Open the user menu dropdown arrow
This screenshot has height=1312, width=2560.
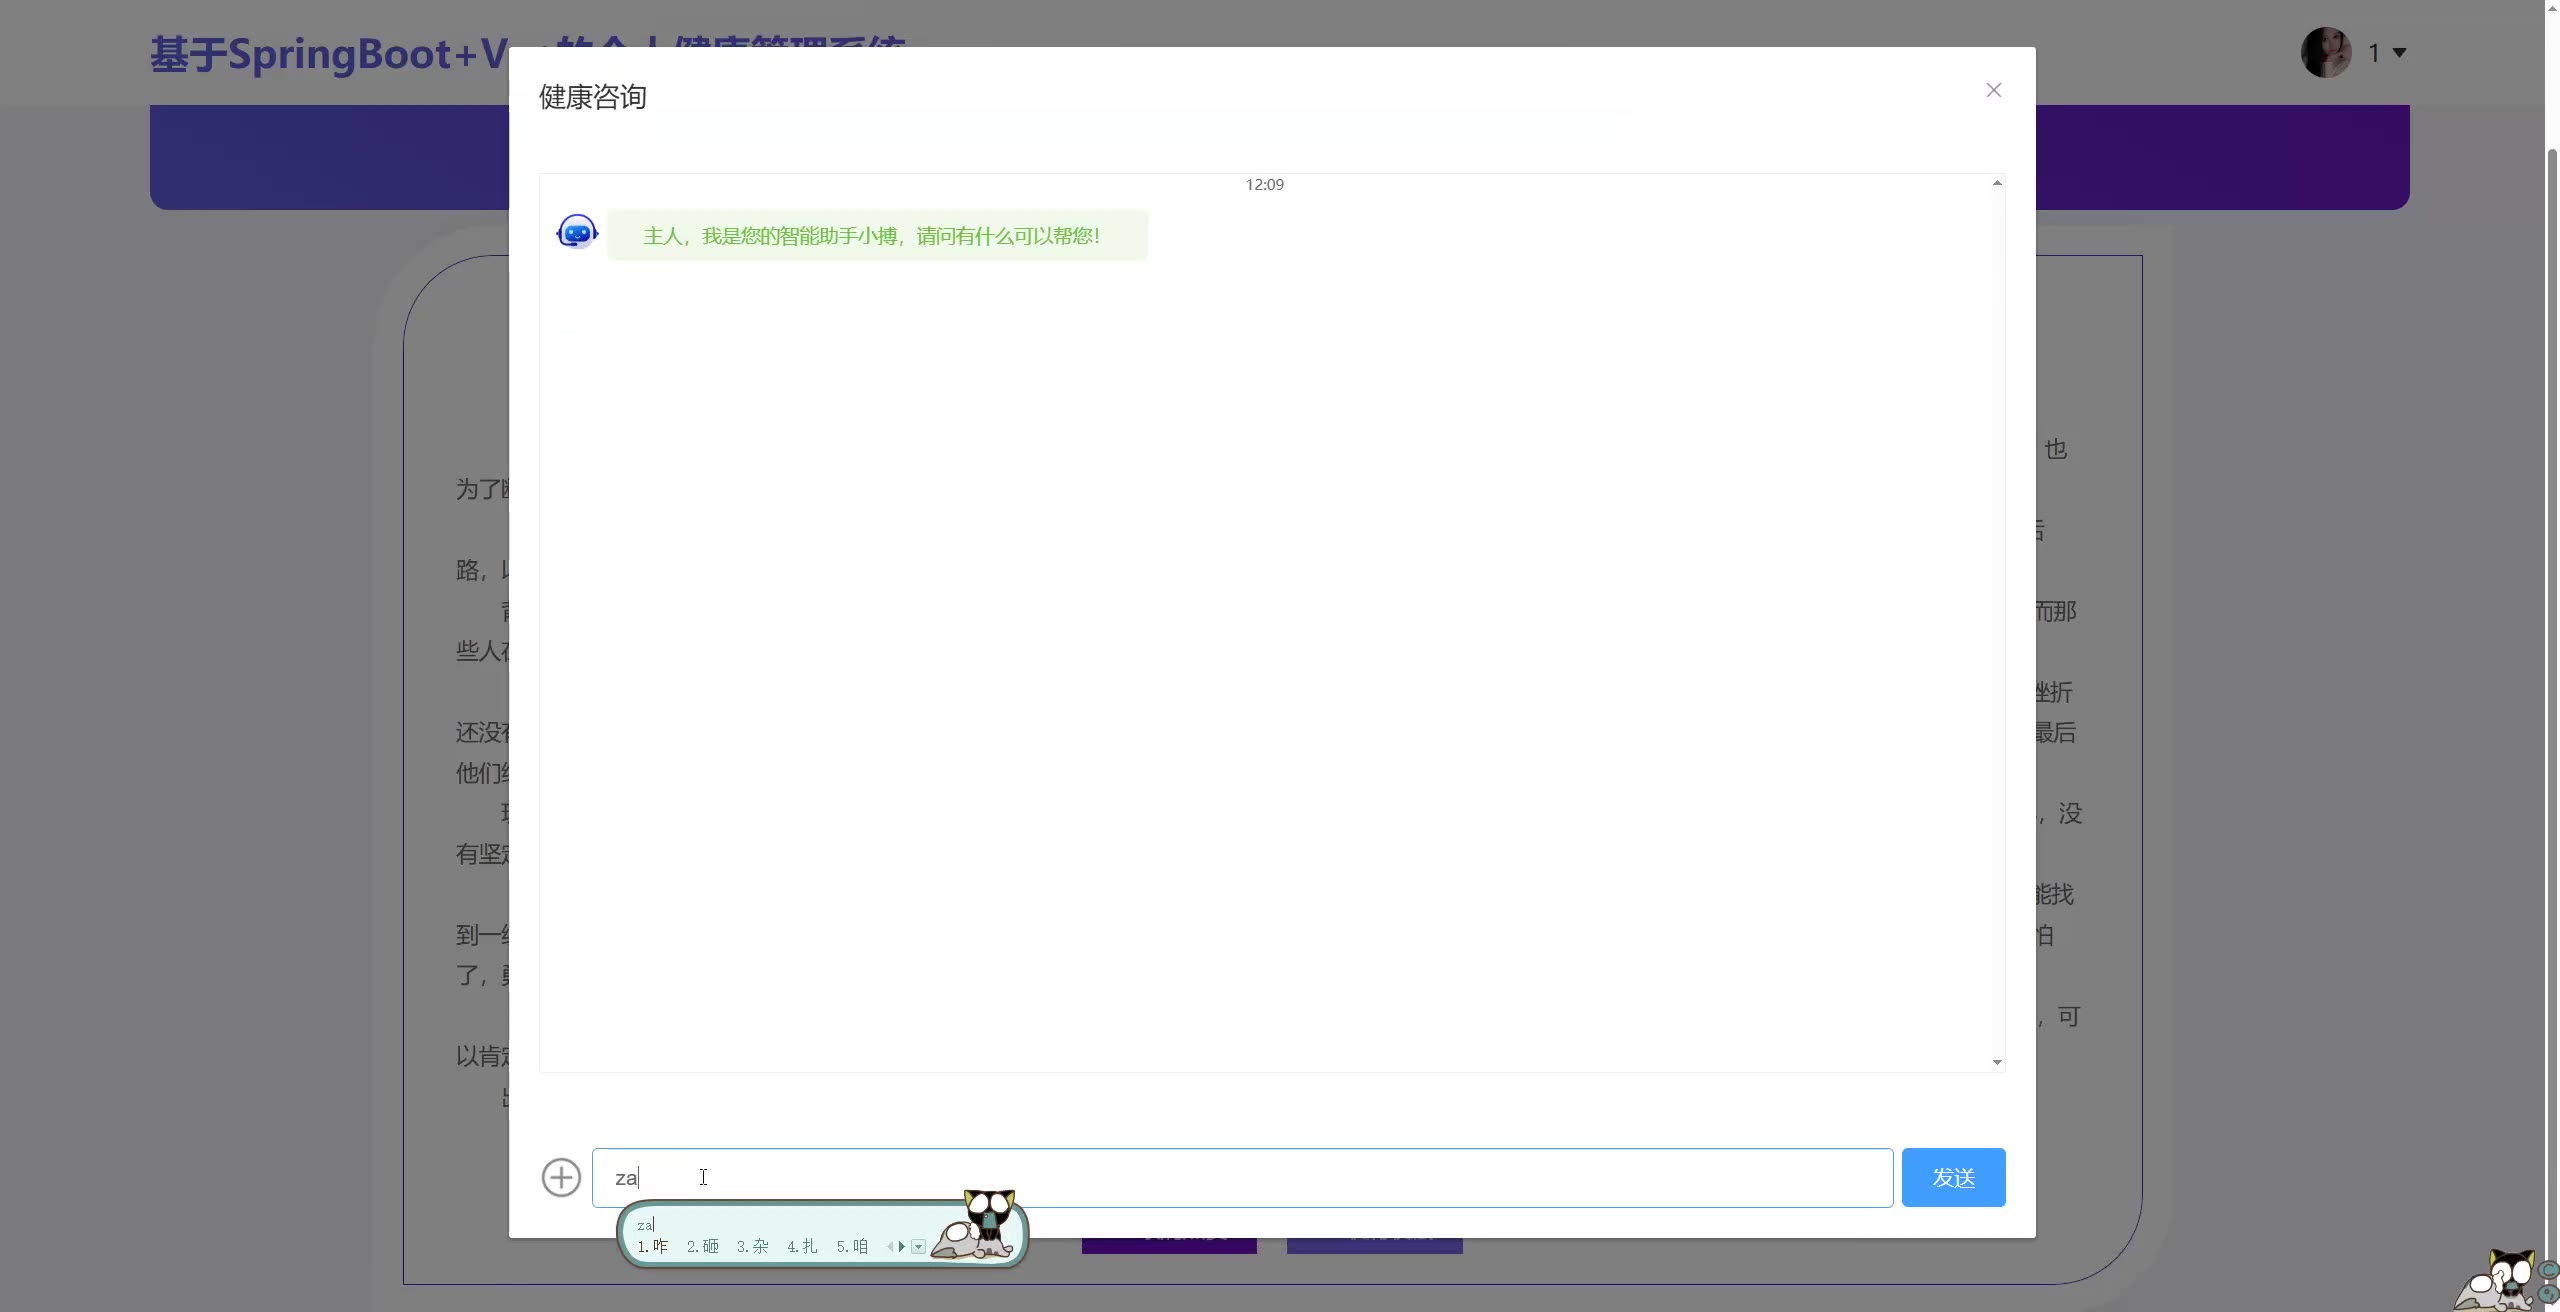coord(2399,53)
